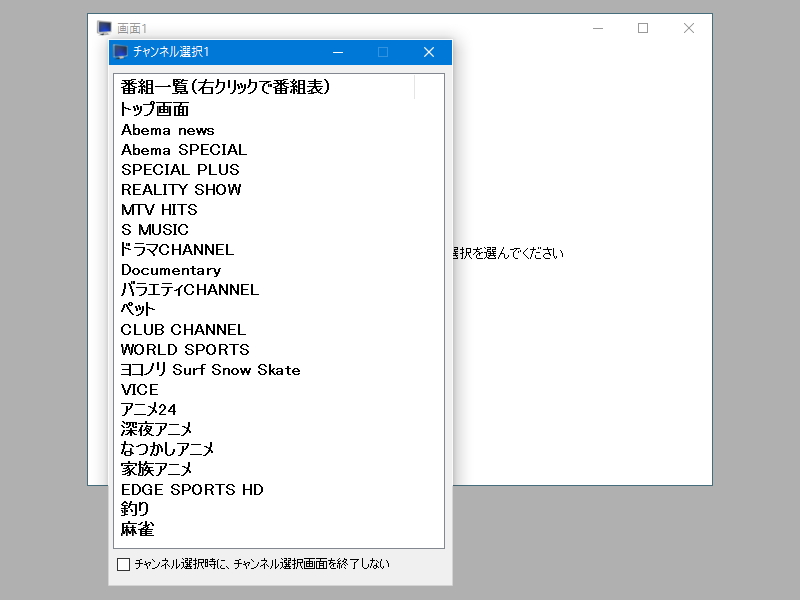Select 番組一覧(右クリックで番組表) list entry
Viewport: 800px width, 600px height.
pyautogui.click(x=226, y=87)
